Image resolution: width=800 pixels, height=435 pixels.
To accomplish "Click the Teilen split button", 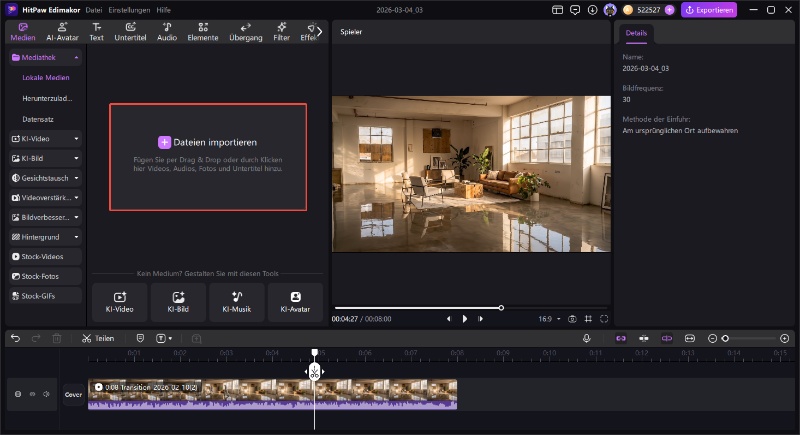I will [98, 338].
